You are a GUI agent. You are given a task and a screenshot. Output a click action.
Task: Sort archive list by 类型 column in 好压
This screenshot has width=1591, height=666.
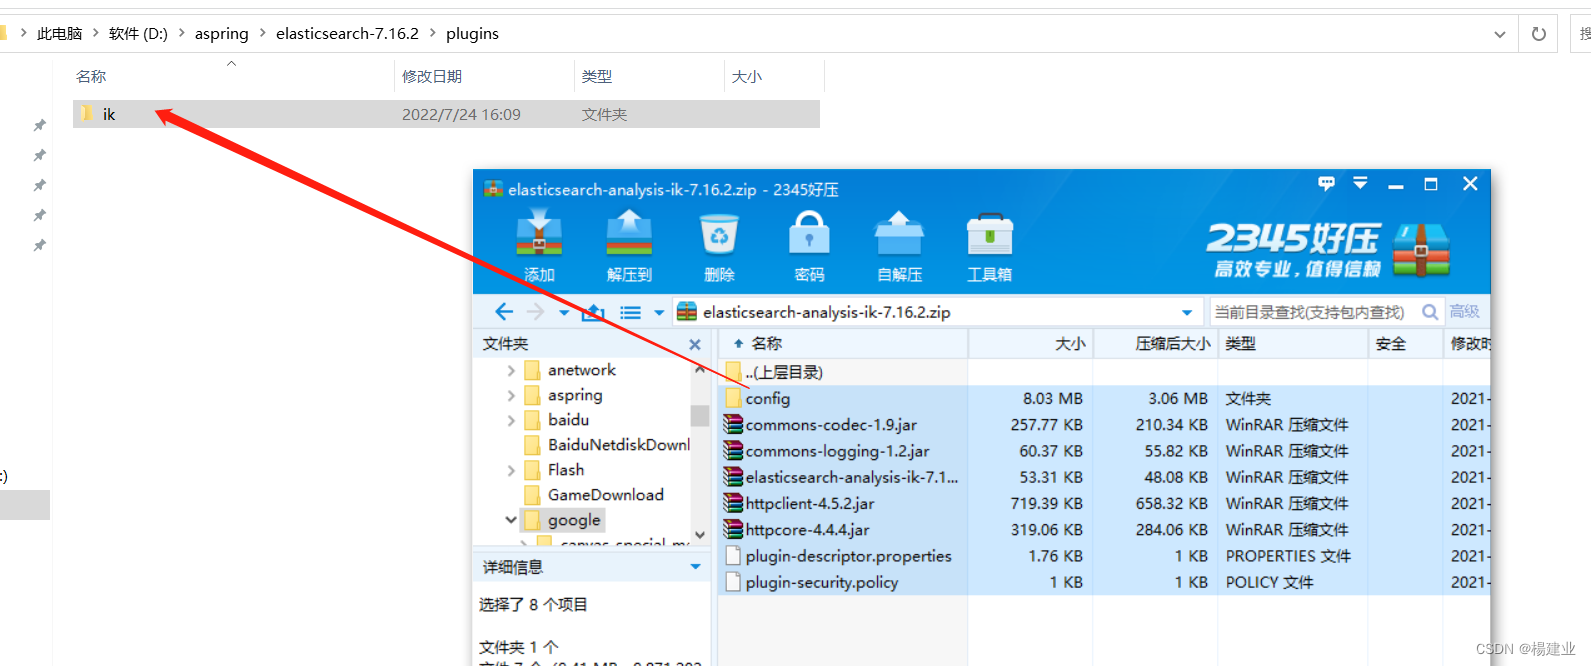click(1292, 344)
